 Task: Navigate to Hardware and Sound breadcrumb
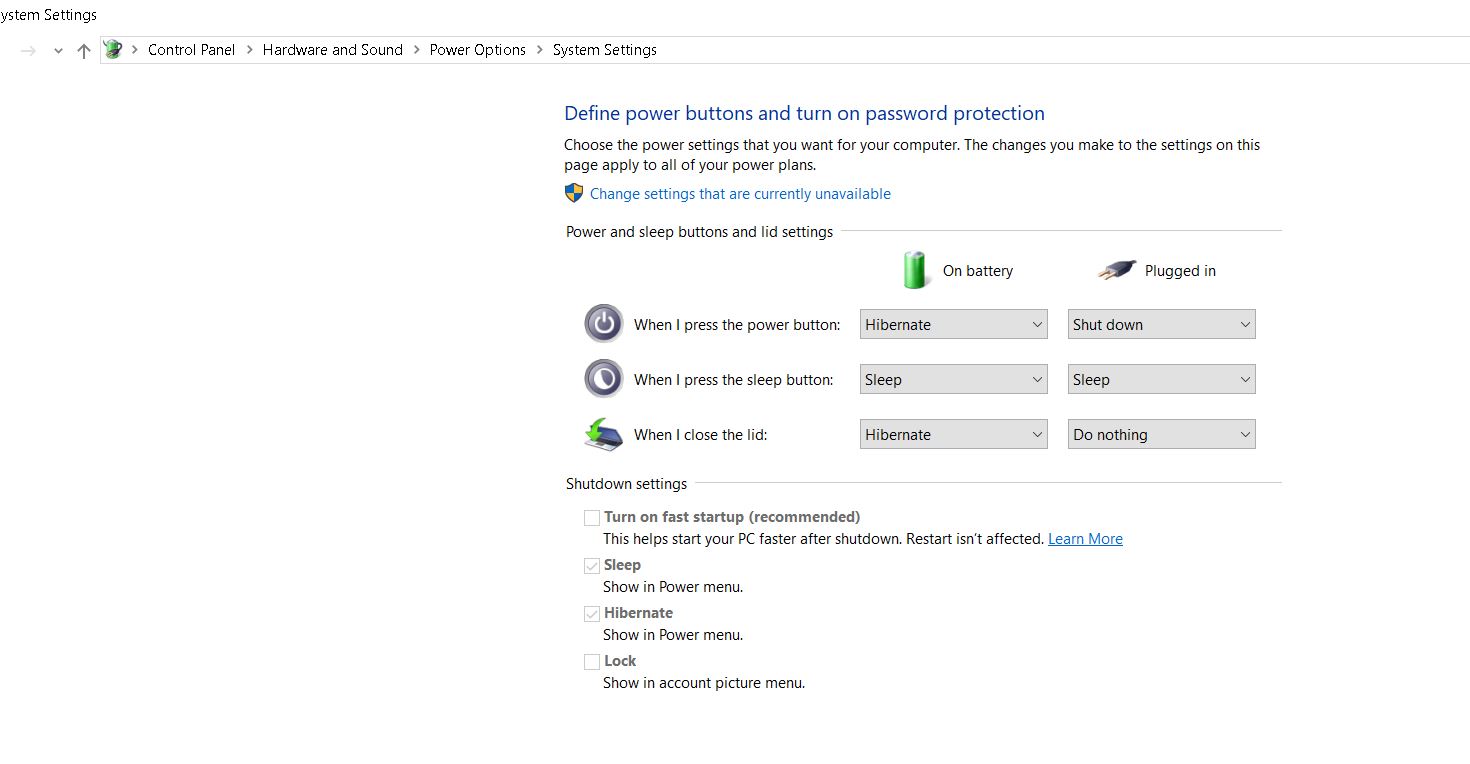coord(332,50)
